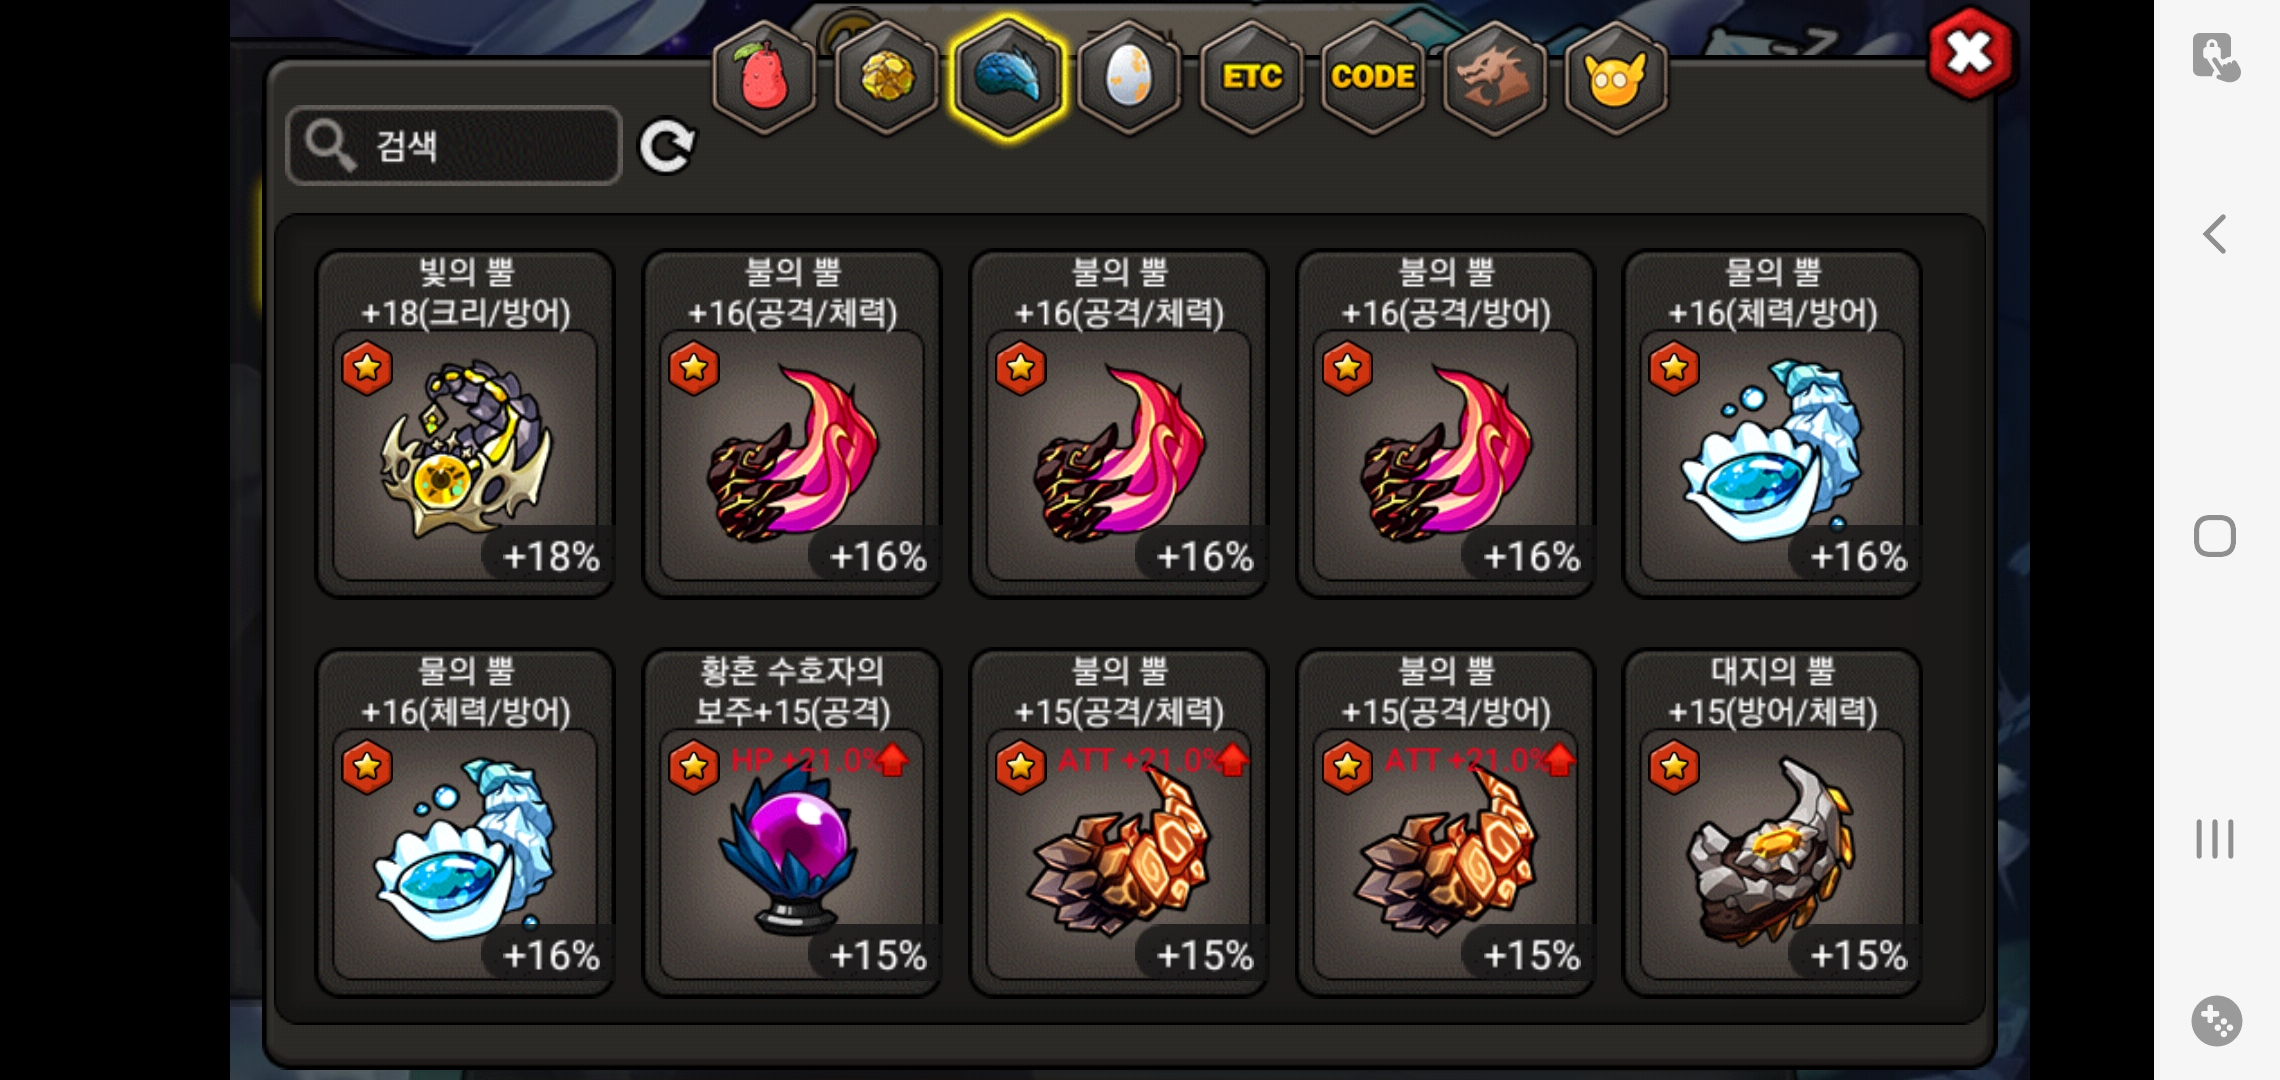Open the CODE tab
Viewport: 2280px width, 1080px height.
coord(1373,78)
